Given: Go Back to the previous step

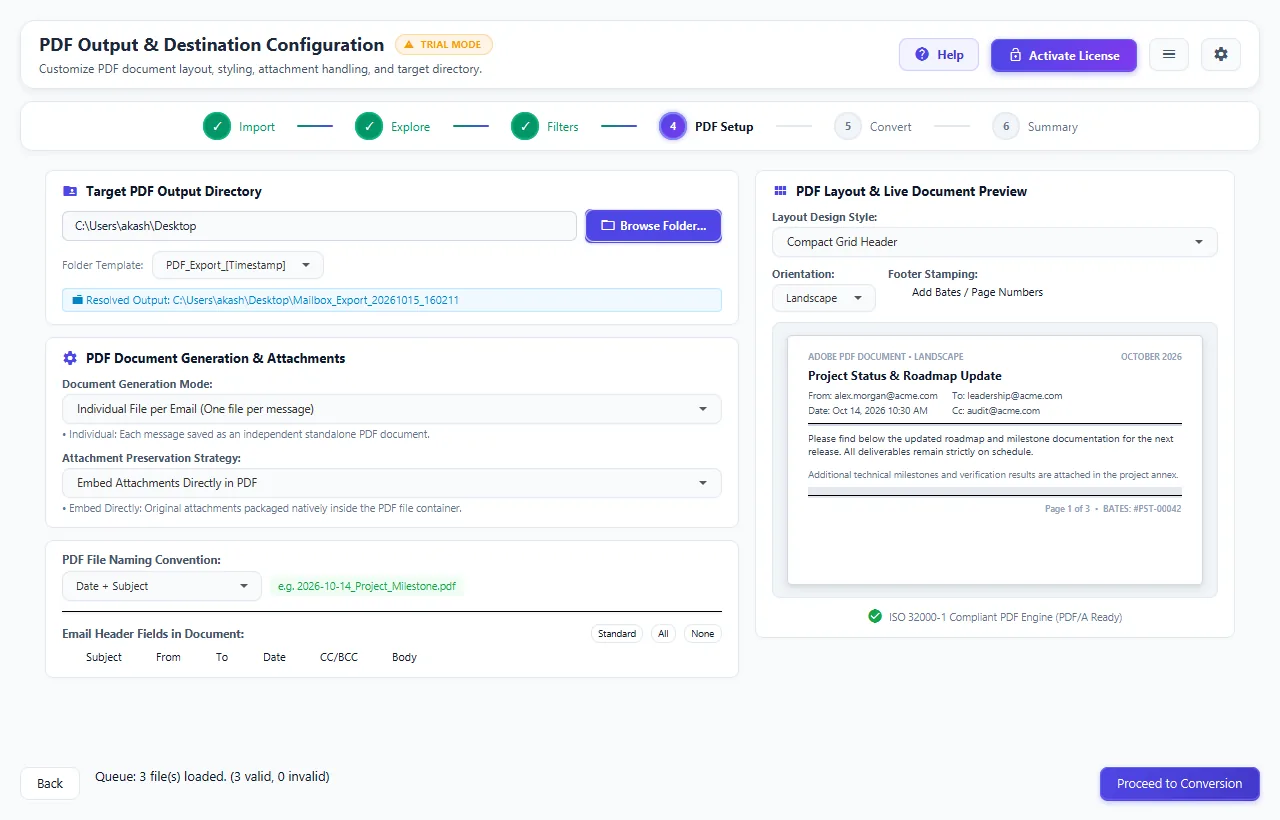Looking at the screenshot, I should pyautogui.click(x=50, y=784).
